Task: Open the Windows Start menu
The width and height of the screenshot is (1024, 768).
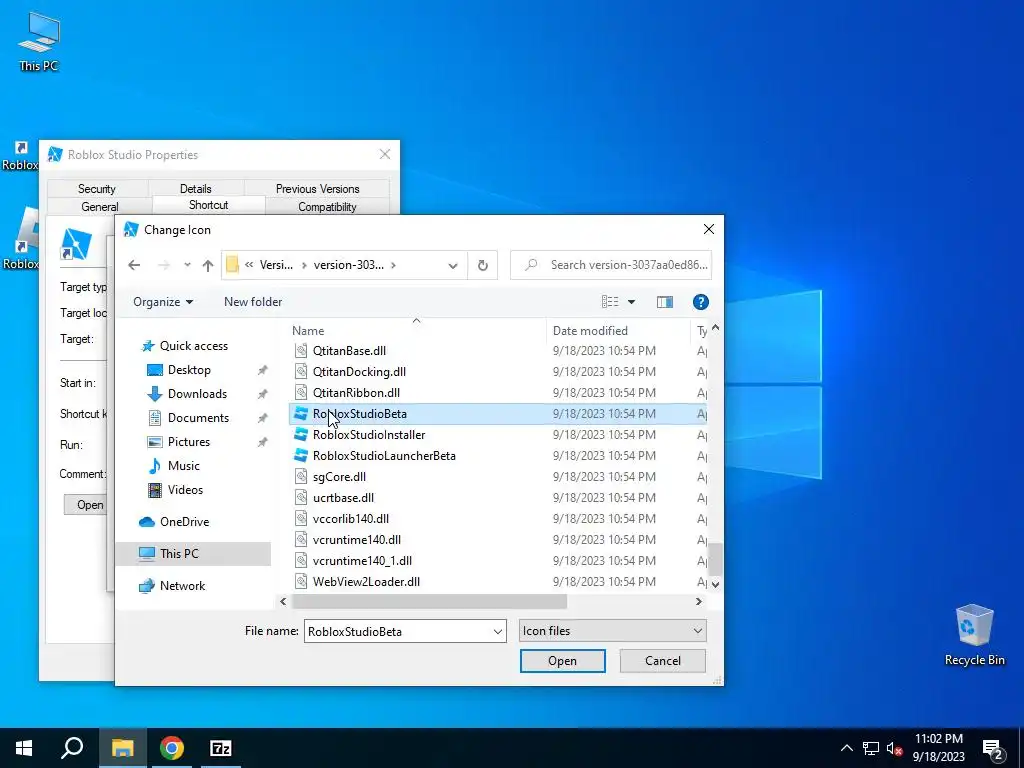Action: point(24,748)
